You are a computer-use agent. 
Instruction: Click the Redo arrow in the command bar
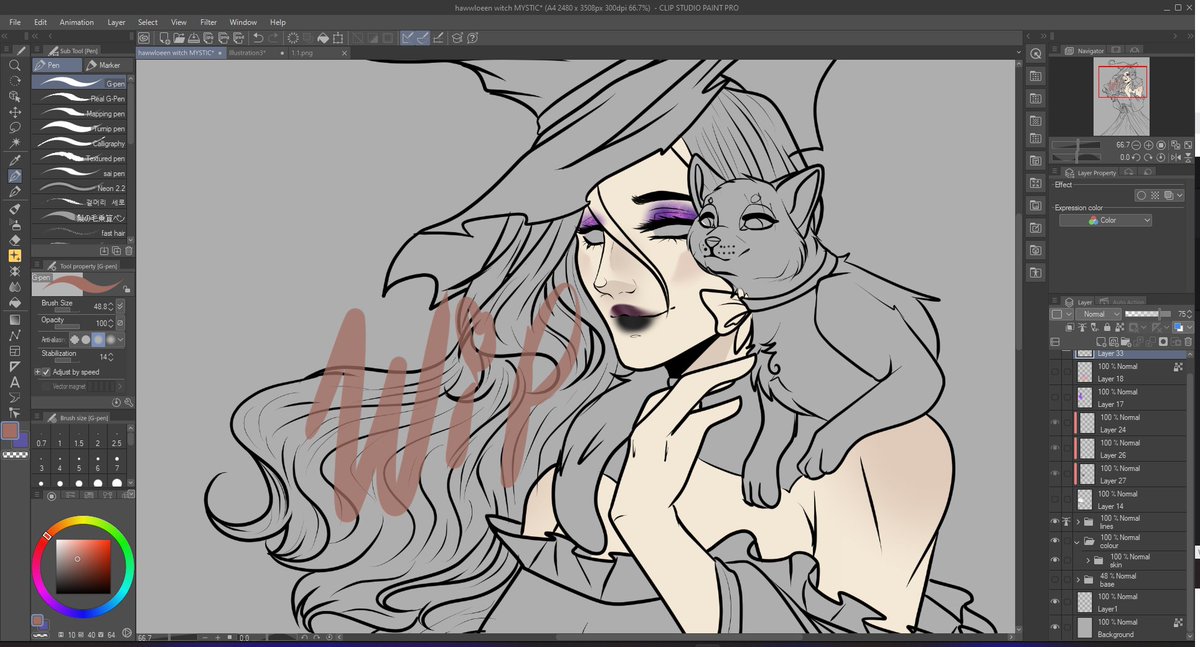coord(274,38)
